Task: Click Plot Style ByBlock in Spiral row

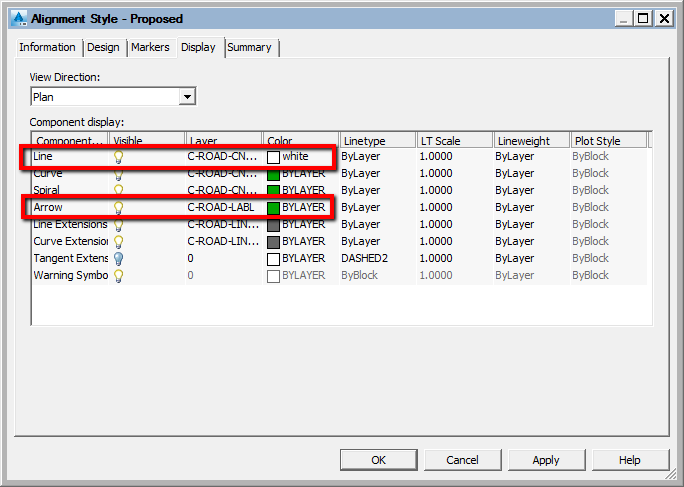Action: pyautogui.click(x=590, y=190)
